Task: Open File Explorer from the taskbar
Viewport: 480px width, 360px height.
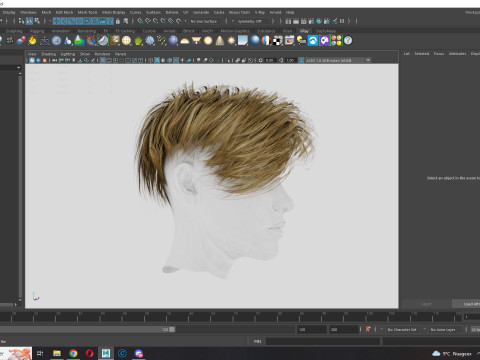Action: click(x=57, y=353)
